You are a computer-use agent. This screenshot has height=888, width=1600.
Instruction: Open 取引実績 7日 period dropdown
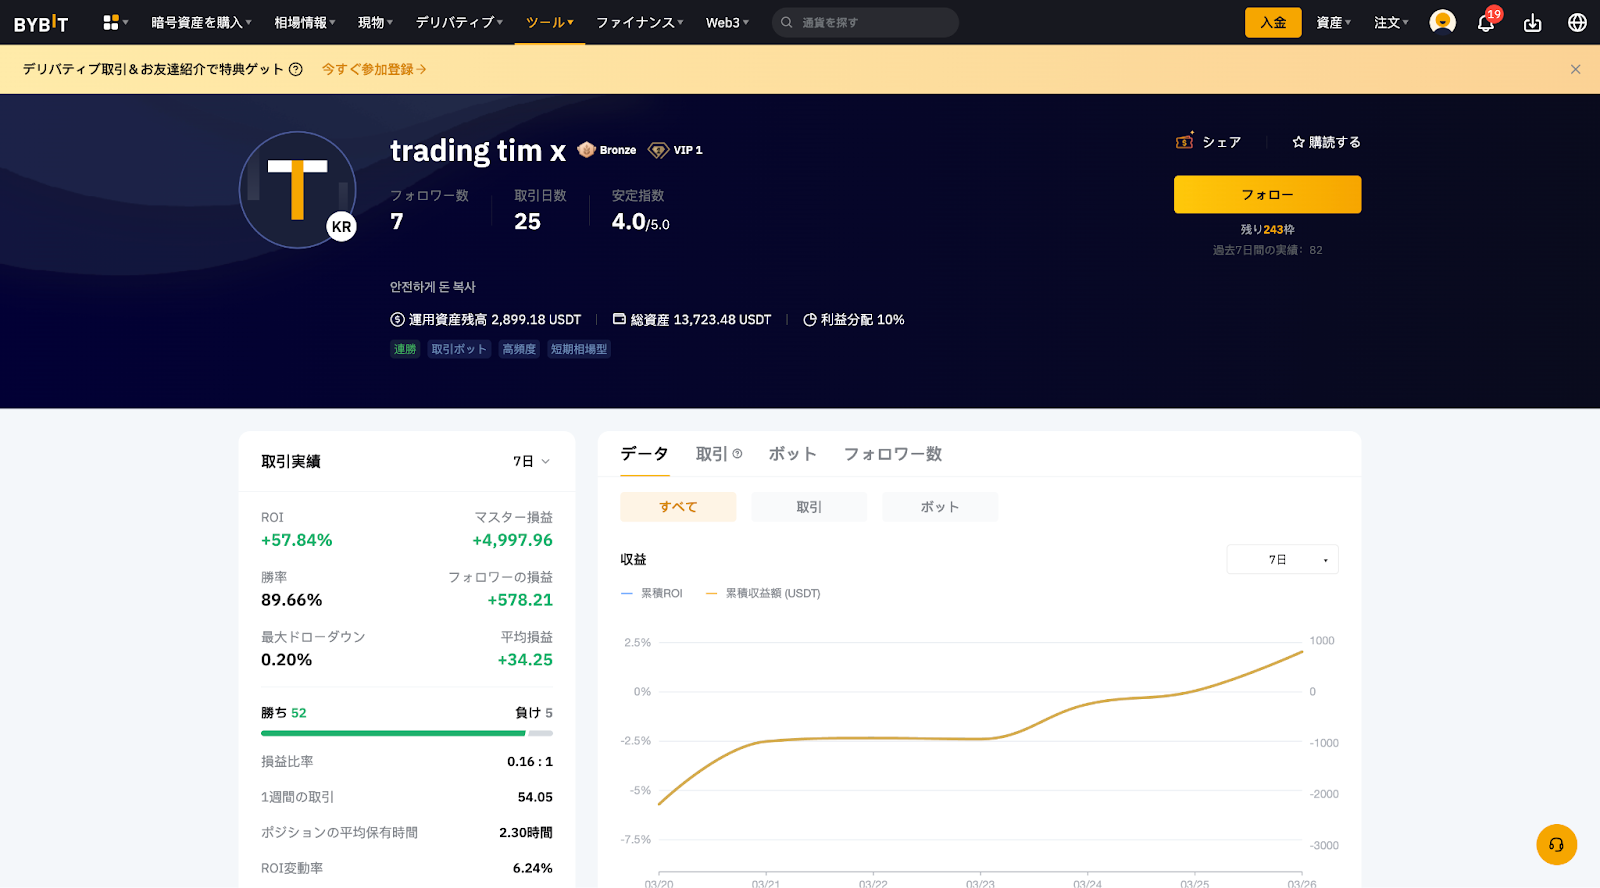pos(531,461)
